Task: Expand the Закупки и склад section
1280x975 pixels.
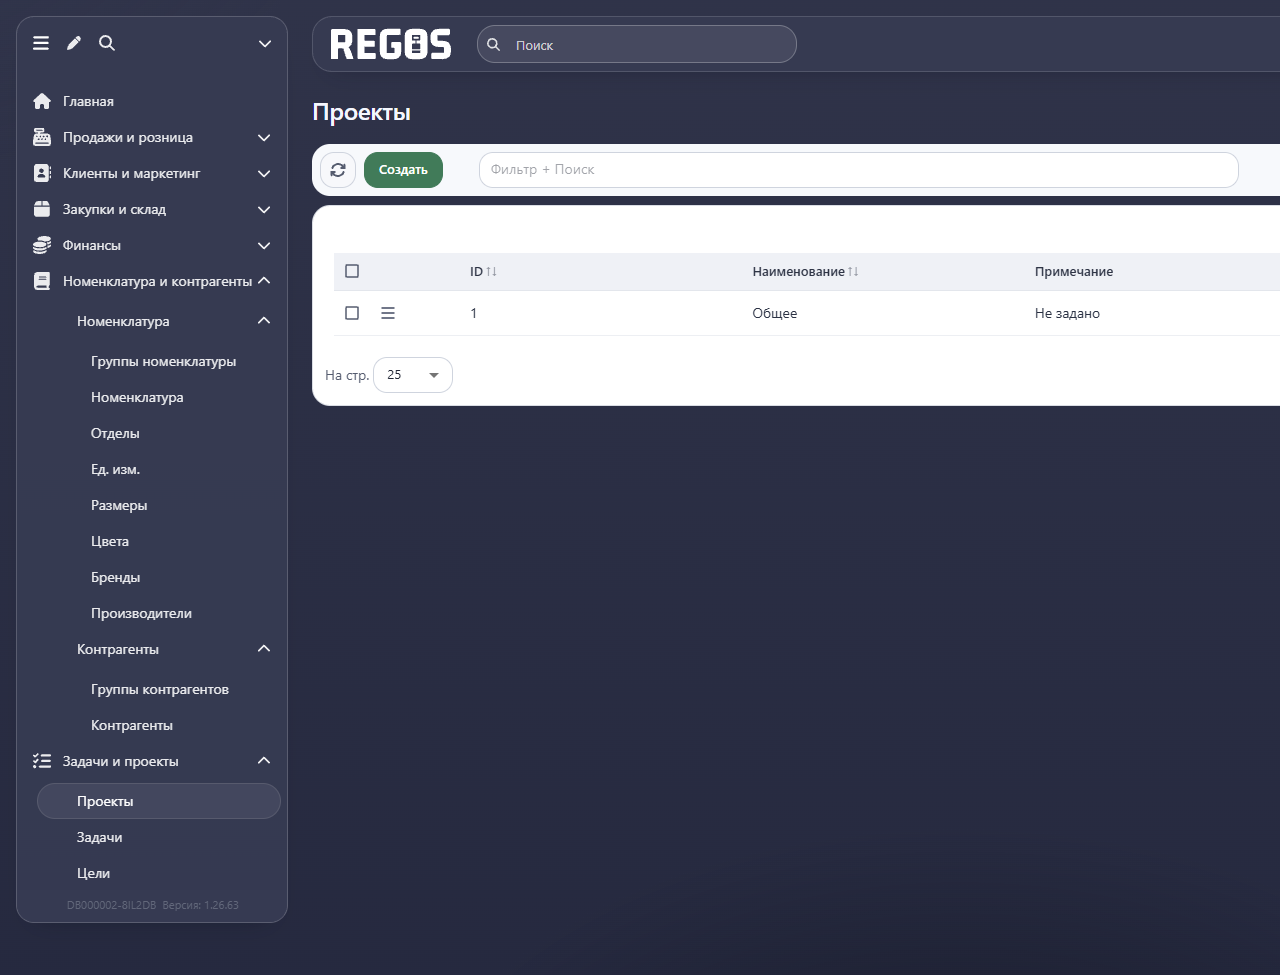Action: (x=264, y=209)
